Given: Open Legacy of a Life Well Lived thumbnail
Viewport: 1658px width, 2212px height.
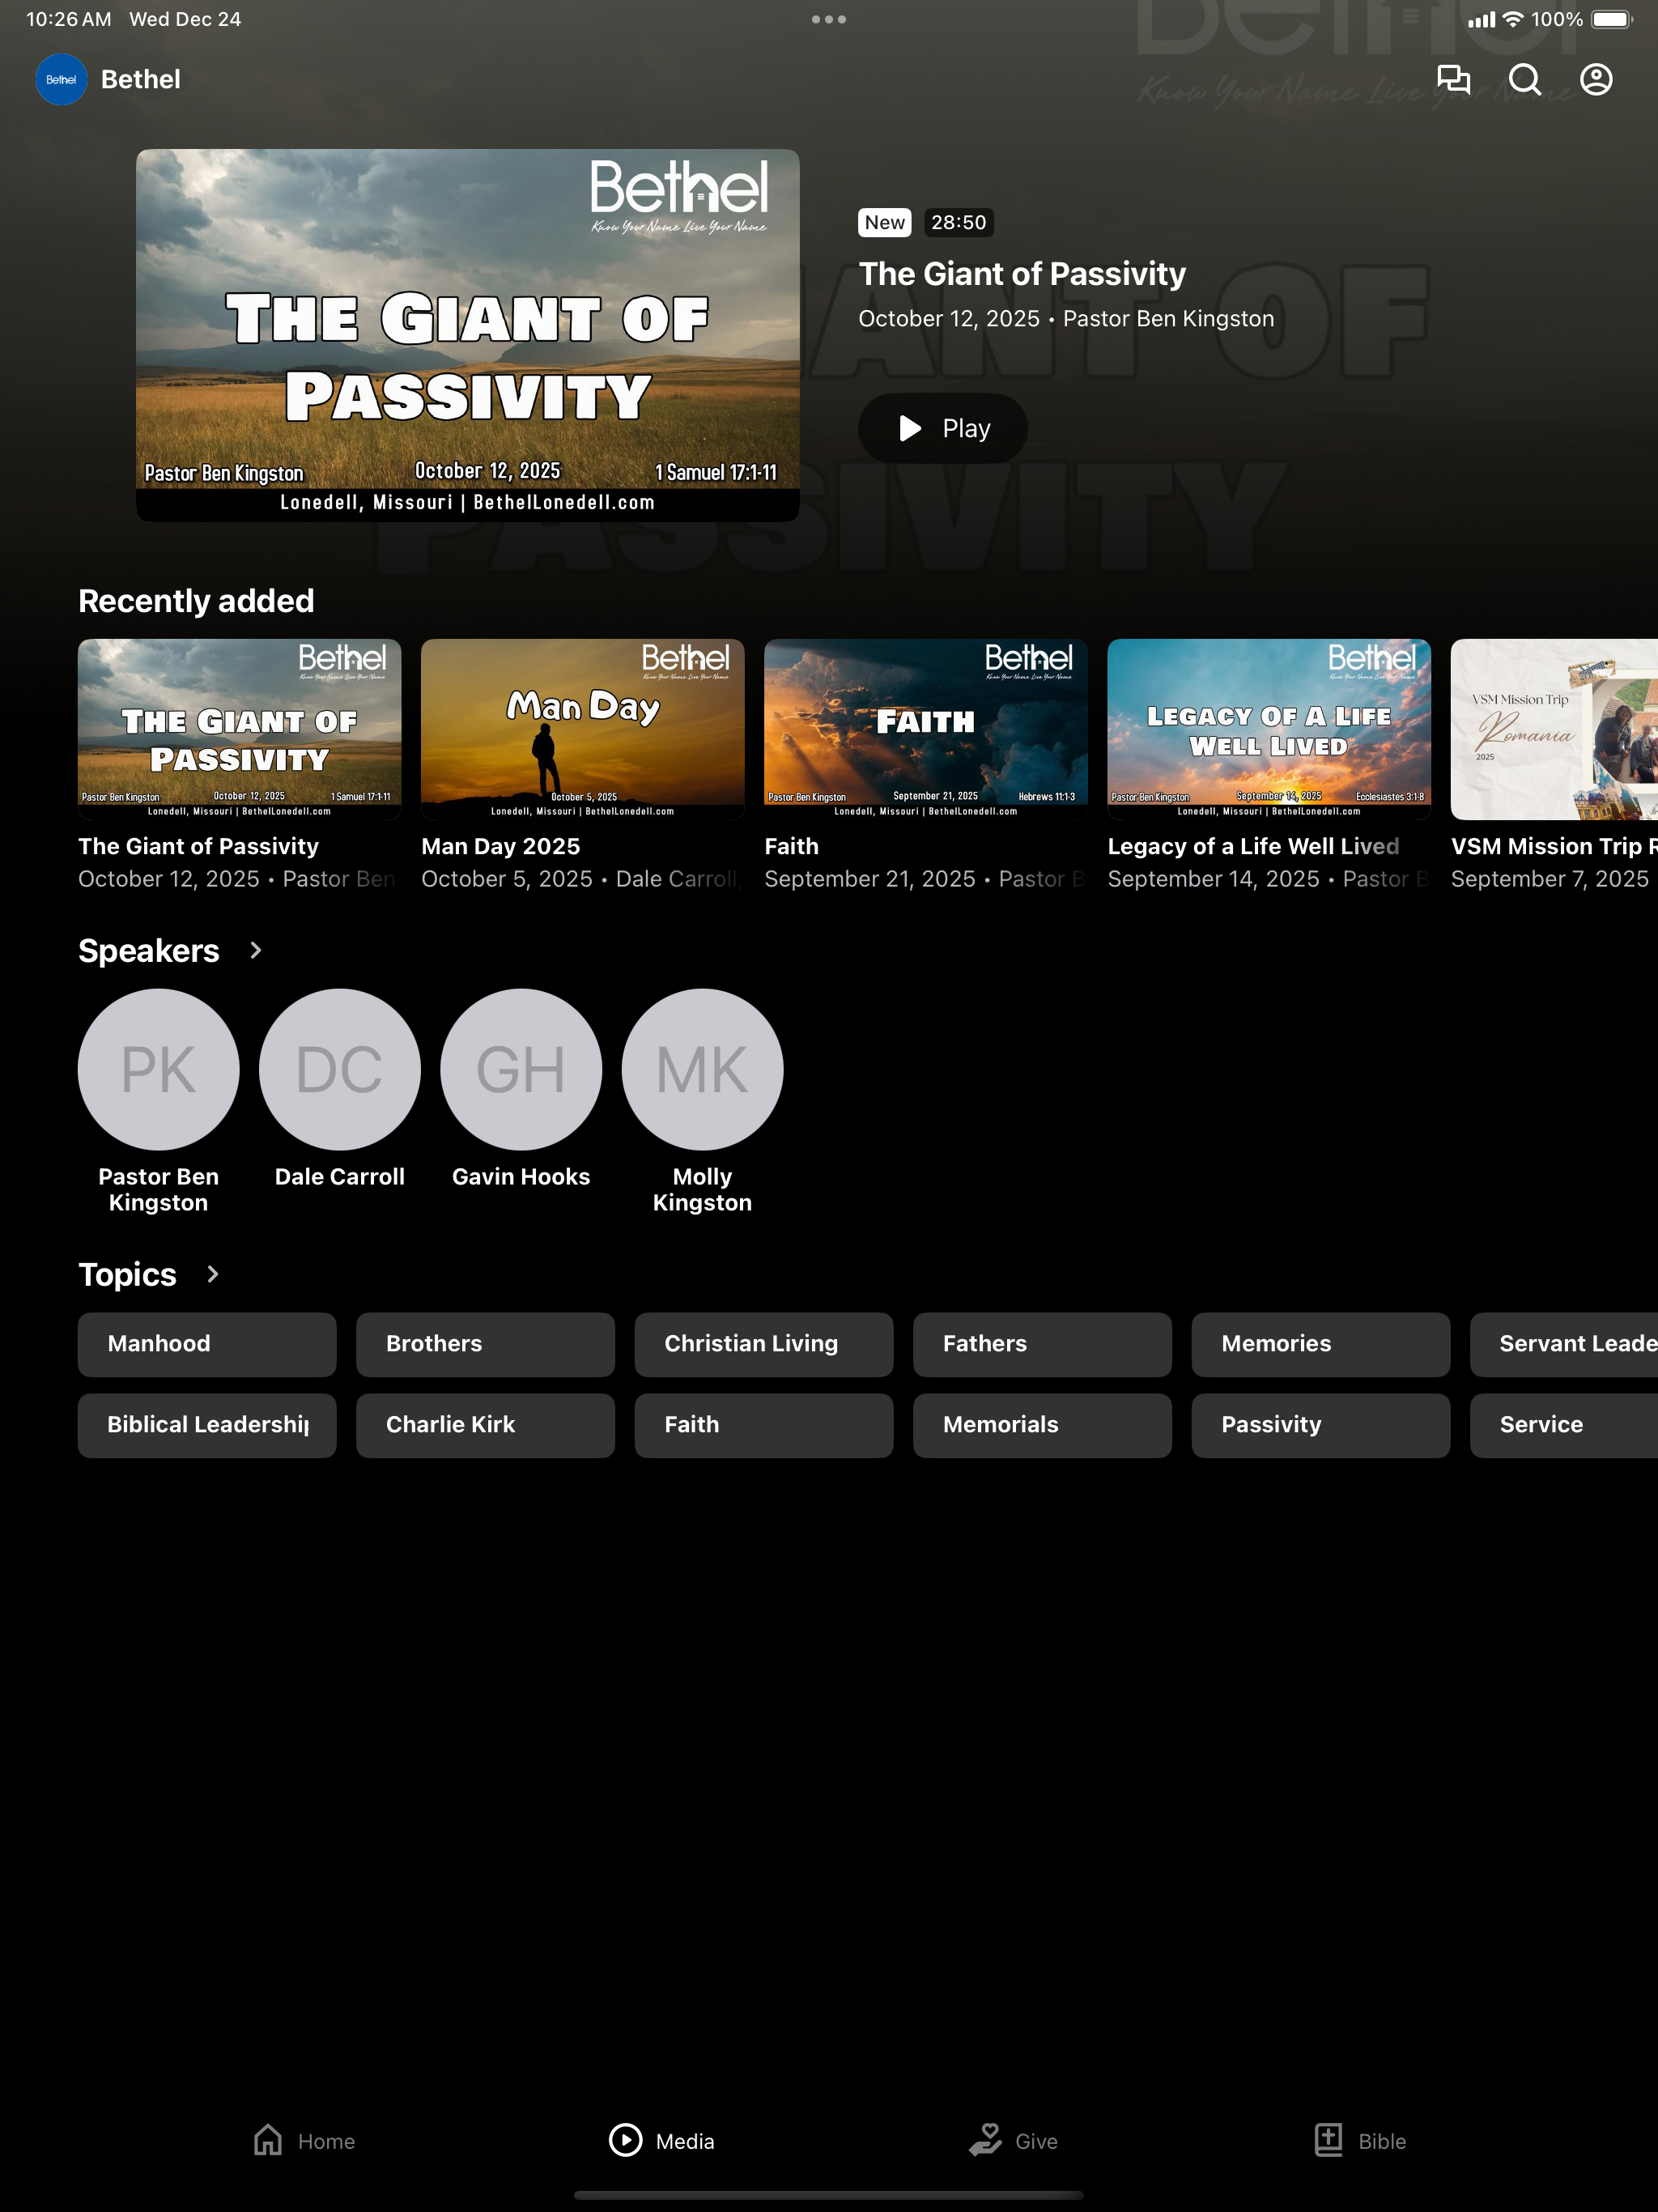Looking at the screenshot, I should click(x=1269, y=729).
